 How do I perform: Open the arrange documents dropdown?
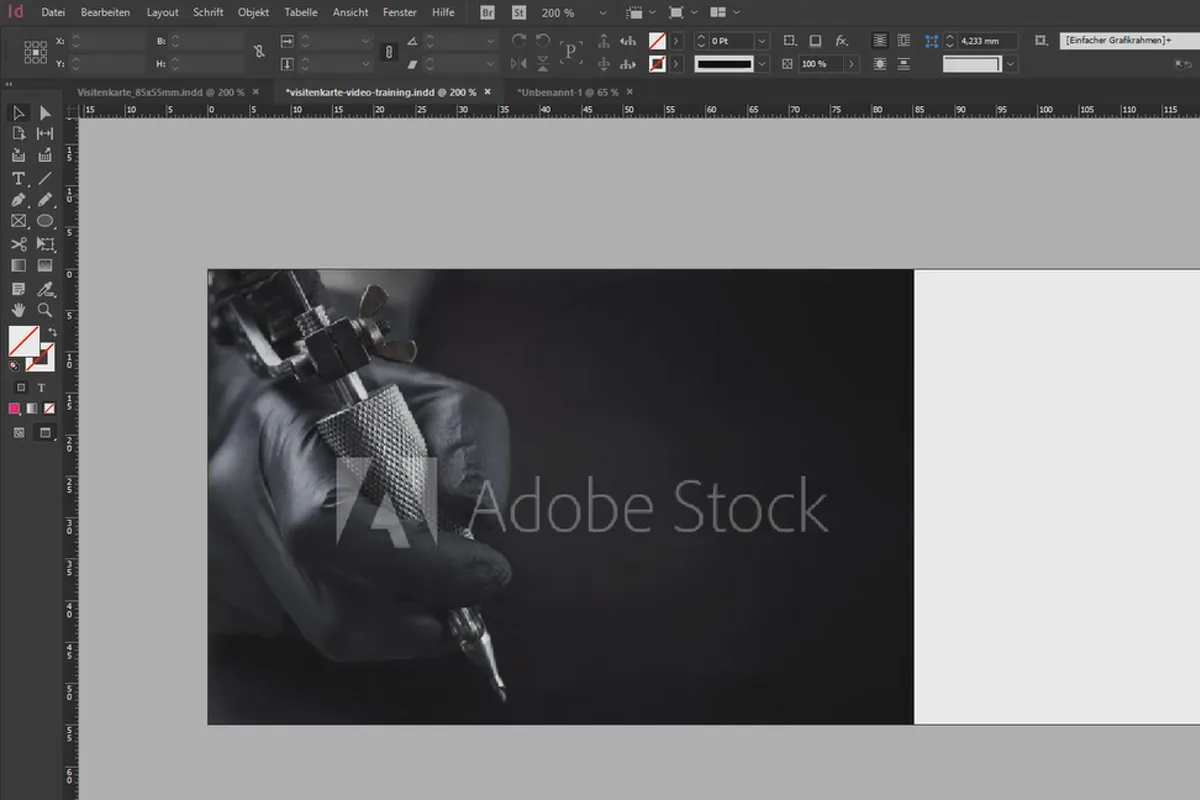click(725, 13)
